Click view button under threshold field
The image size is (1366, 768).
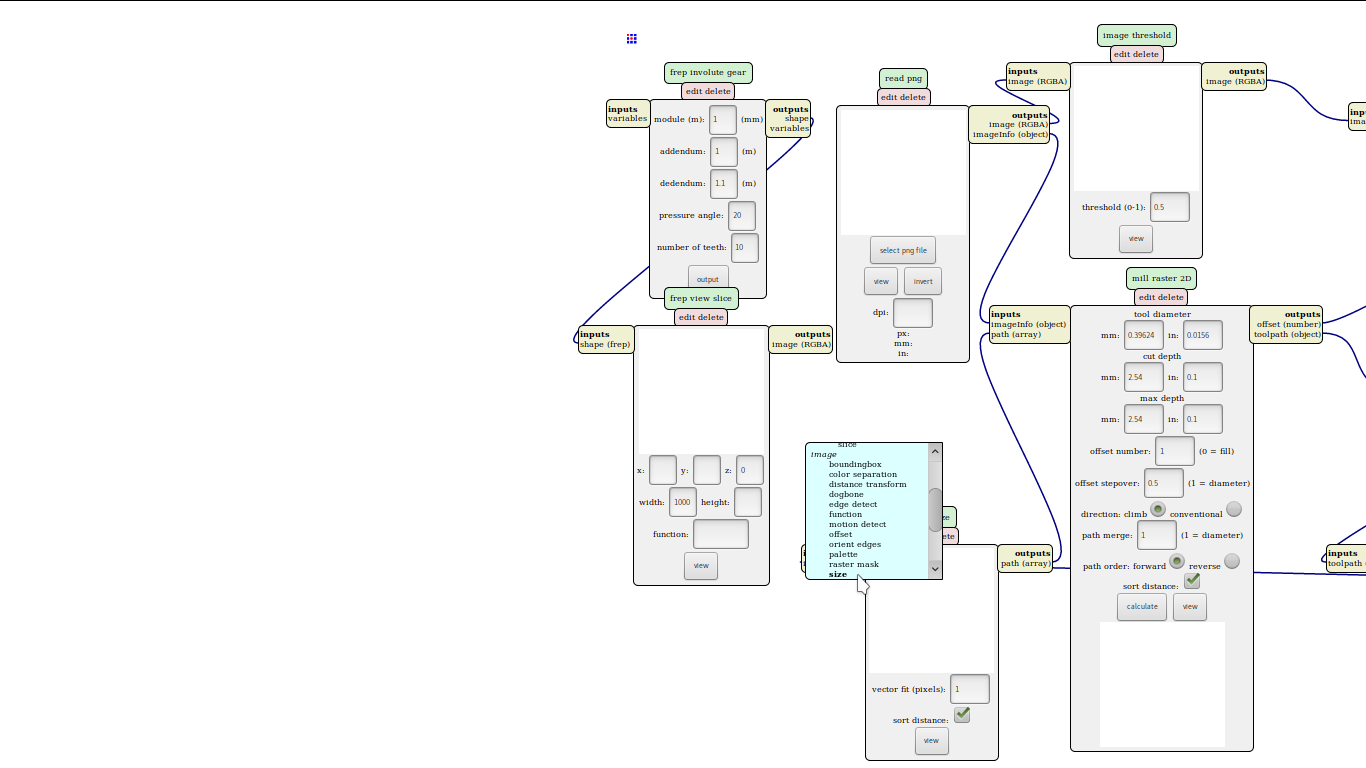[x=1136, y=239]
